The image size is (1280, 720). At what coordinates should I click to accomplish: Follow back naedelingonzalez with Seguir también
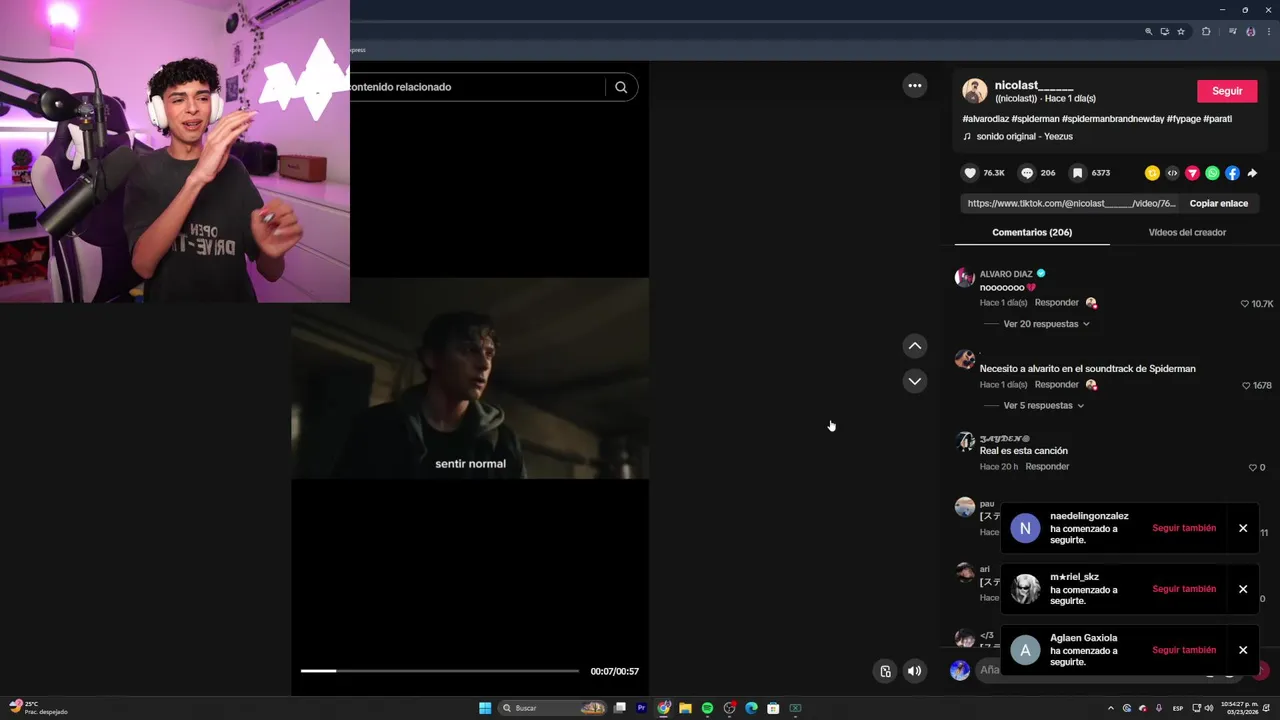coord(1184,528)
